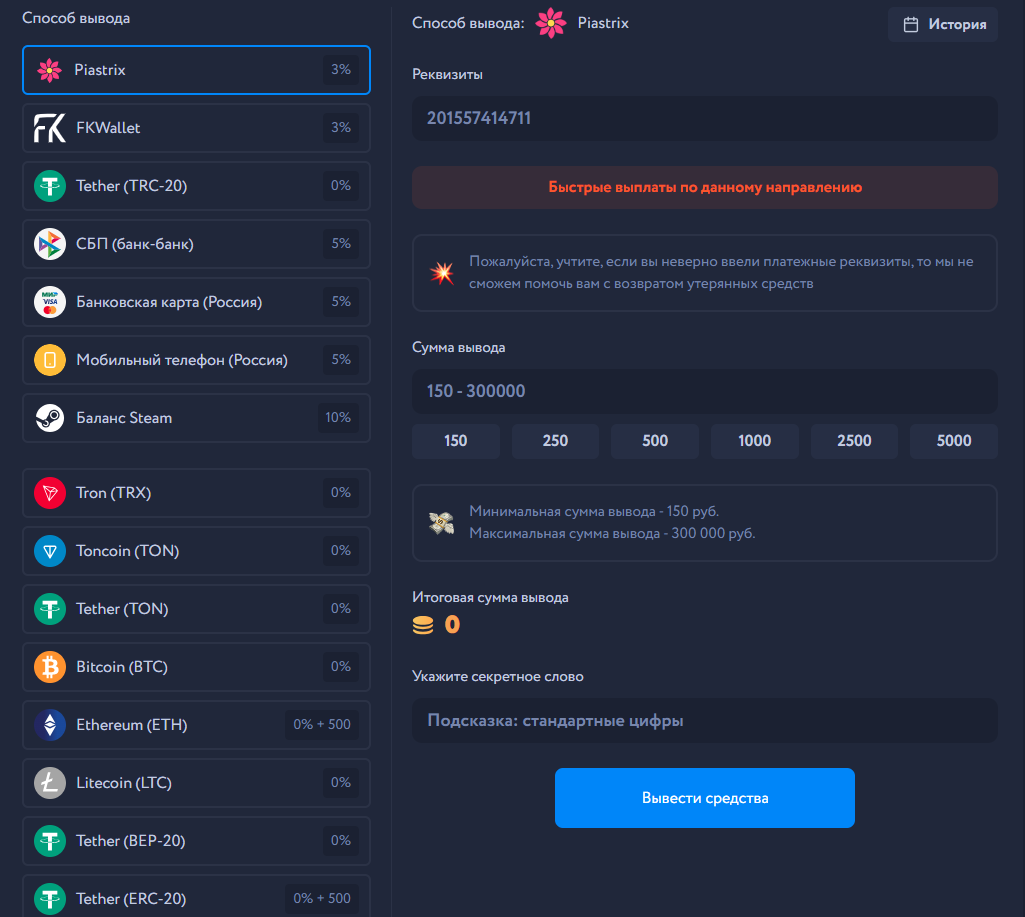The height and width of the screenshot is (917, 1025).
Task: Click the calendar icon in the История button
Action: pyautogui.click(x=911, y=25)
